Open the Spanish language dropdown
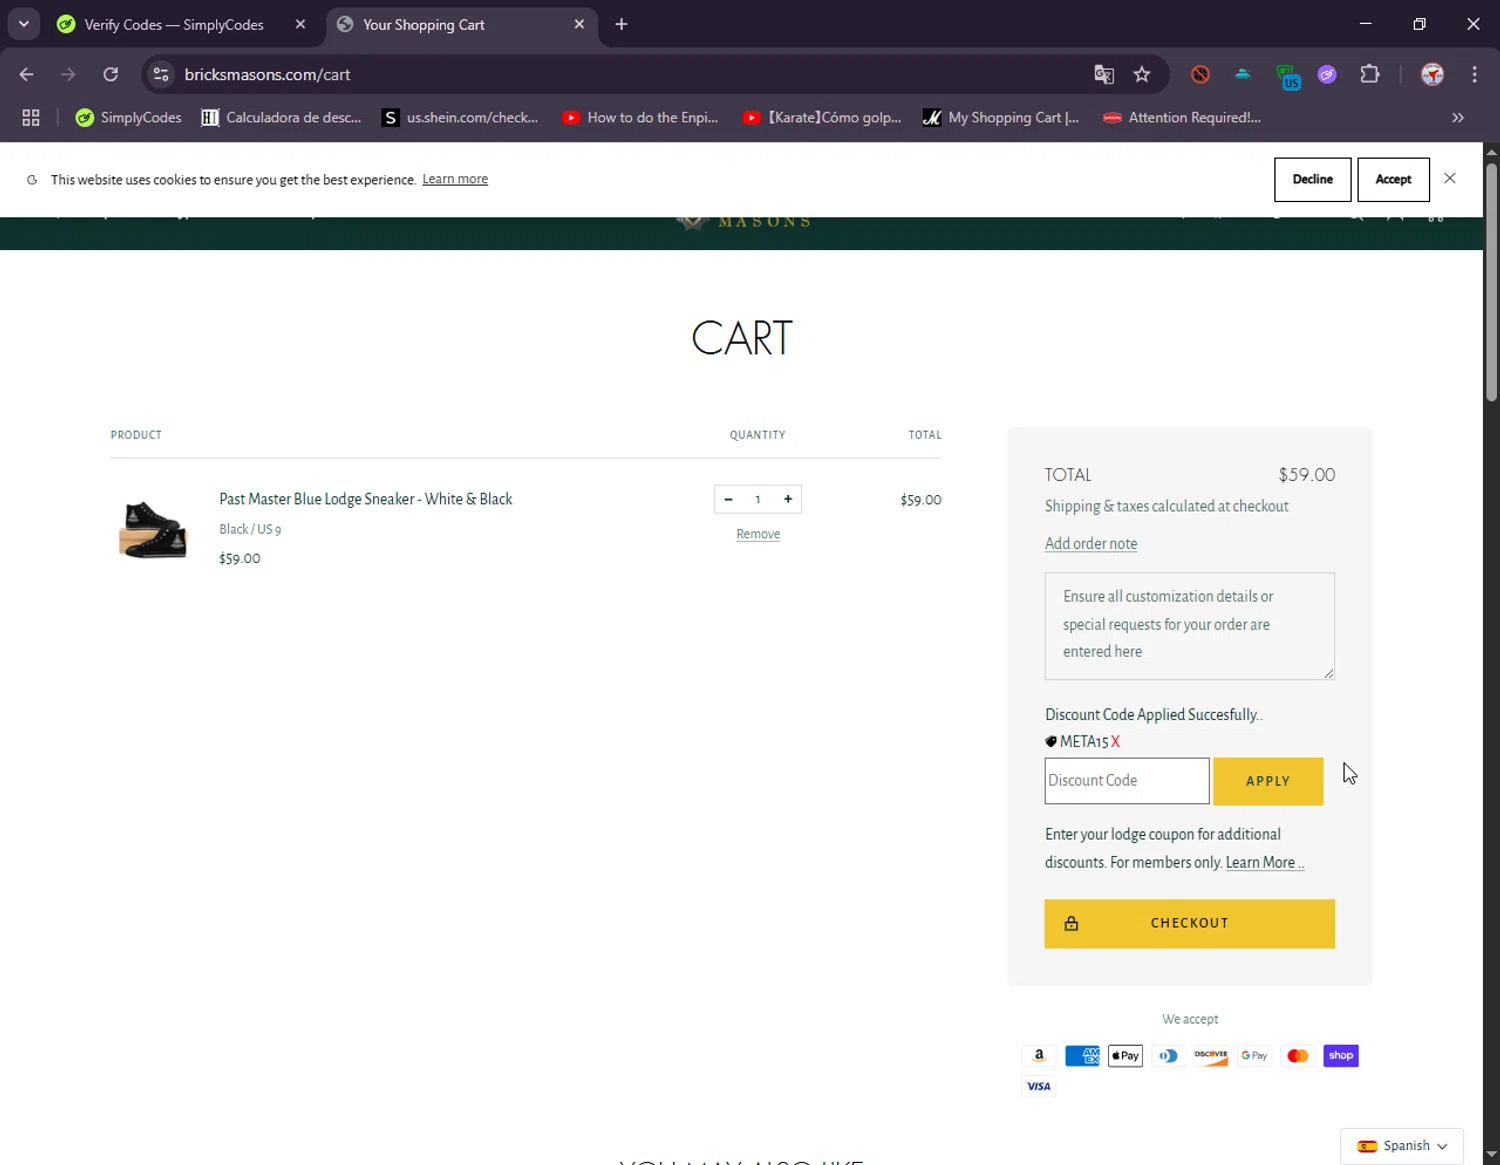1500x1165 pixels. point(1402,1146)
